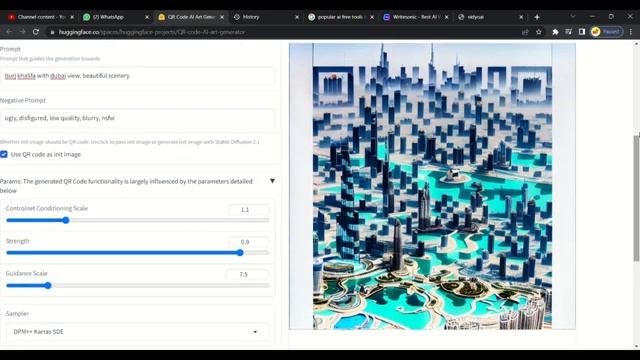This screenshot has height=360, width=640.
Task: Go back to previous page
Action: pyautogui.click(x=9, y=32)
